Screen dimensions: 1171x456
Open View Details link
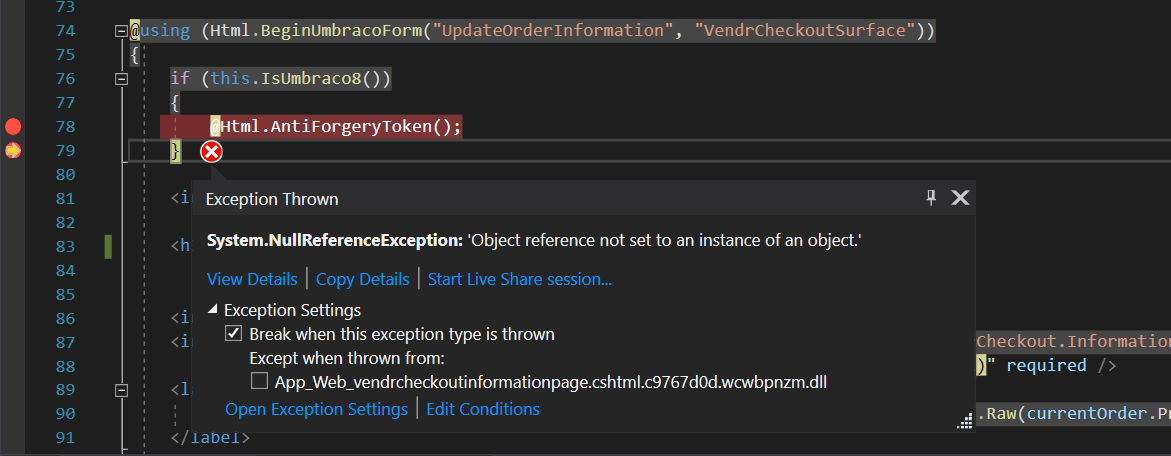click(x=252, y=279)
